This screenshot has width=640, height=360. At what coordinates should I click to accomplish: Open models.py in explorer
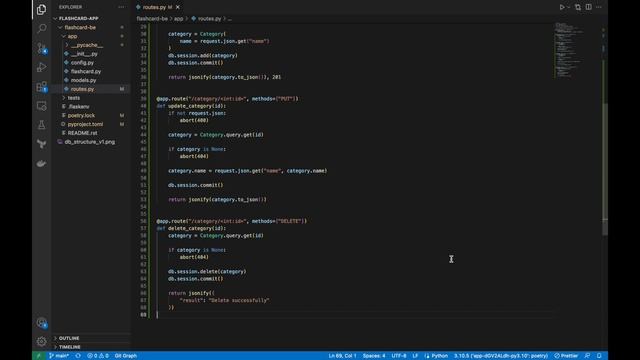[83, 80]
